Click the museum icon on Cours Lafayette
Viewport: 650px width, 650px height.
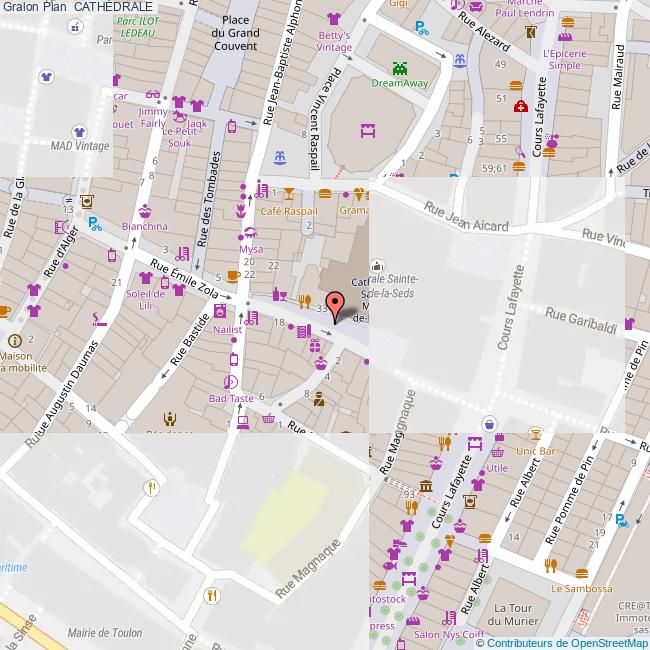[427, 487]
